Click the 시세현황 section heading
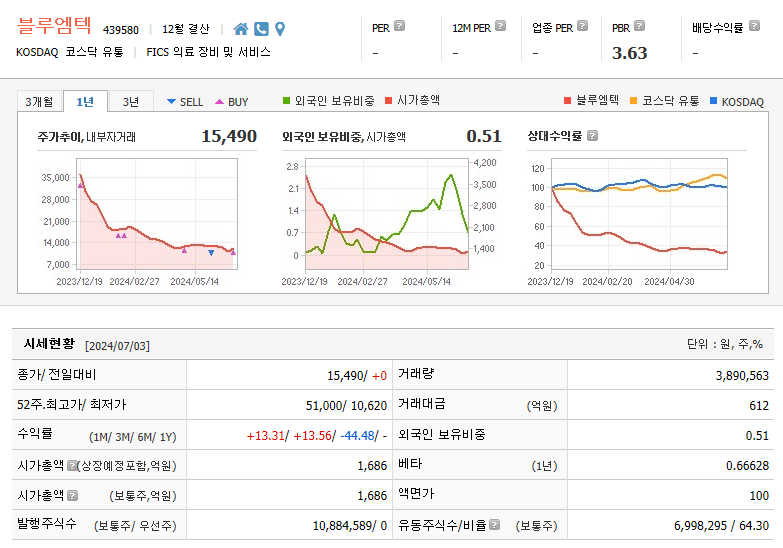Screen dimensions: 783x548 [49, 344]
